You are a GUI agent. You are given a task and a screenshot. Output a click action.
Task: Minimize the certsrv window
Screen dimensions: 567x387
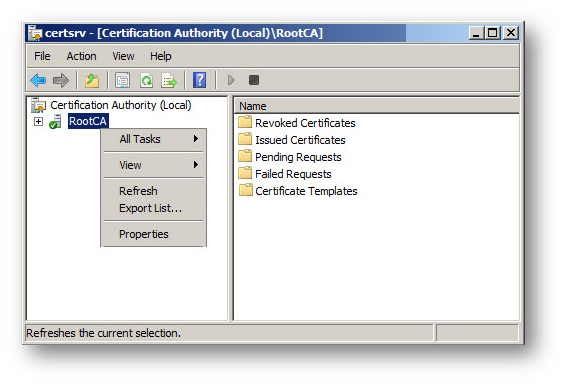point(477,33)
